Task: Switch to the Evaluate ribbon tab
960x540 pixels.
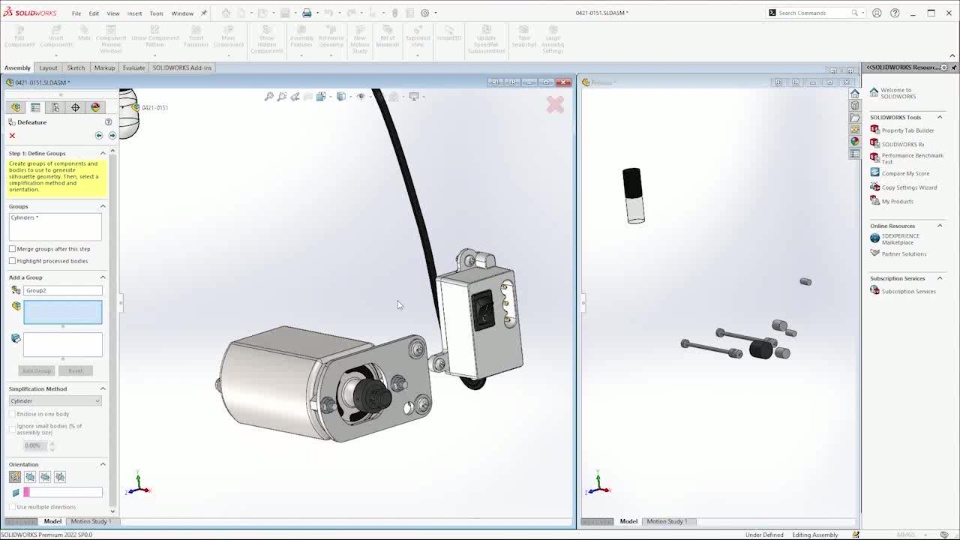Action: 133,68
